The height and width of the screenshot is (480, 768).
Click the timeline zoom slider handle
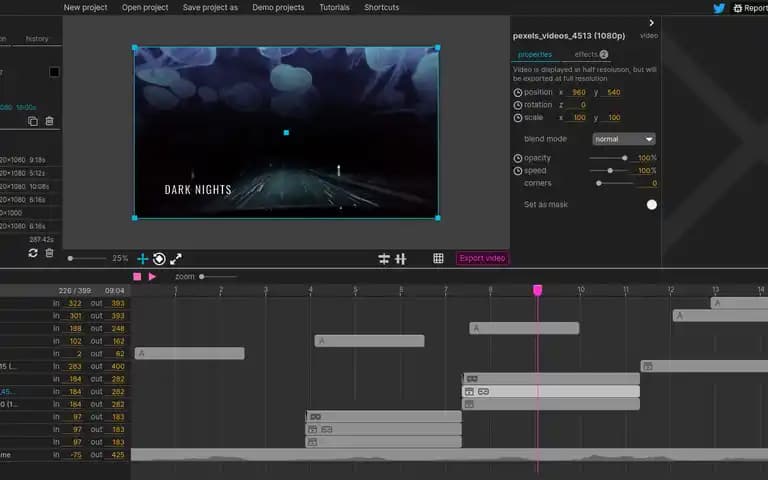(x=201, y=277)
